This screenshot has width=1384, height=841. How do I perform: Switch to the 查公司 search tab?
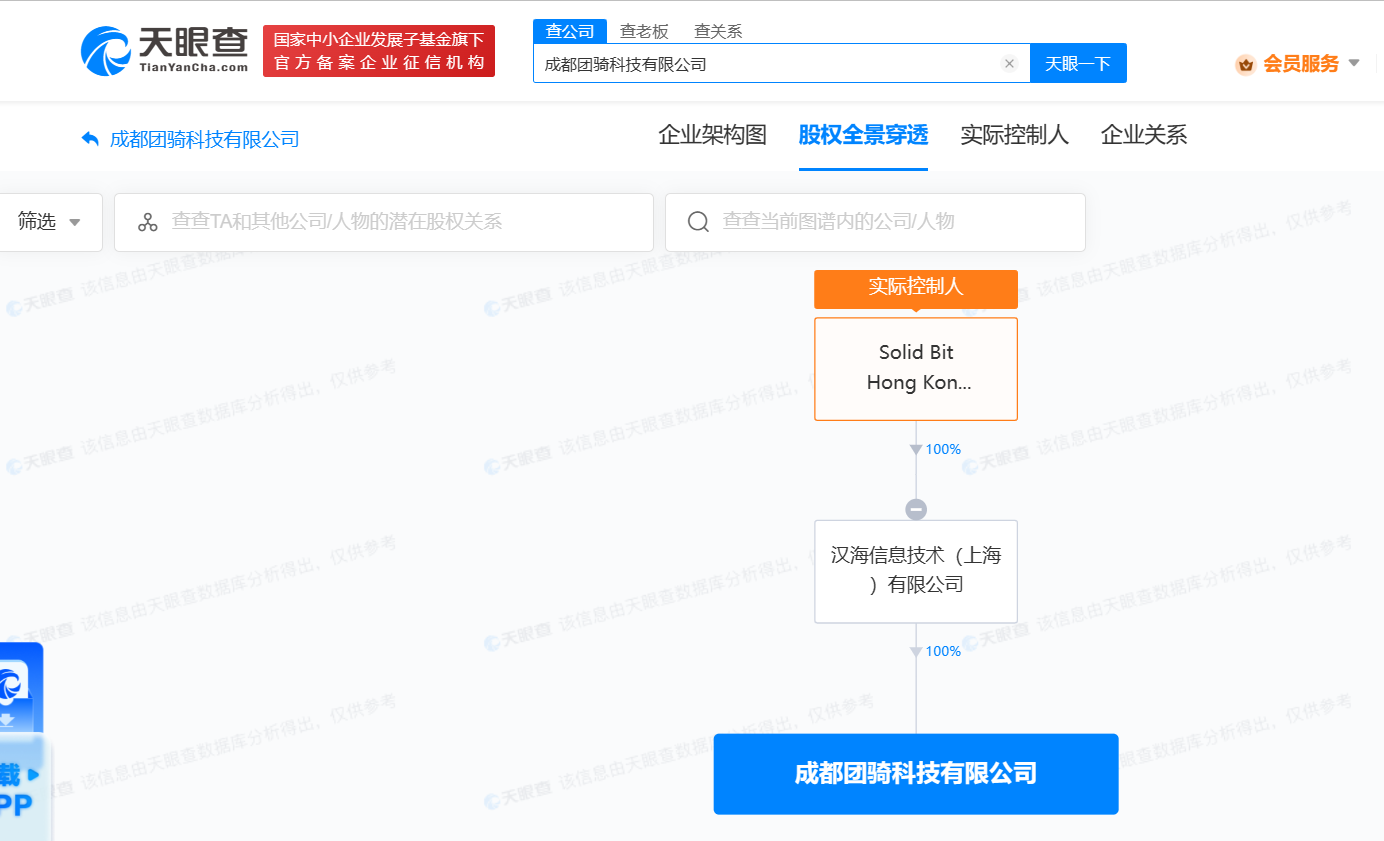570,31
